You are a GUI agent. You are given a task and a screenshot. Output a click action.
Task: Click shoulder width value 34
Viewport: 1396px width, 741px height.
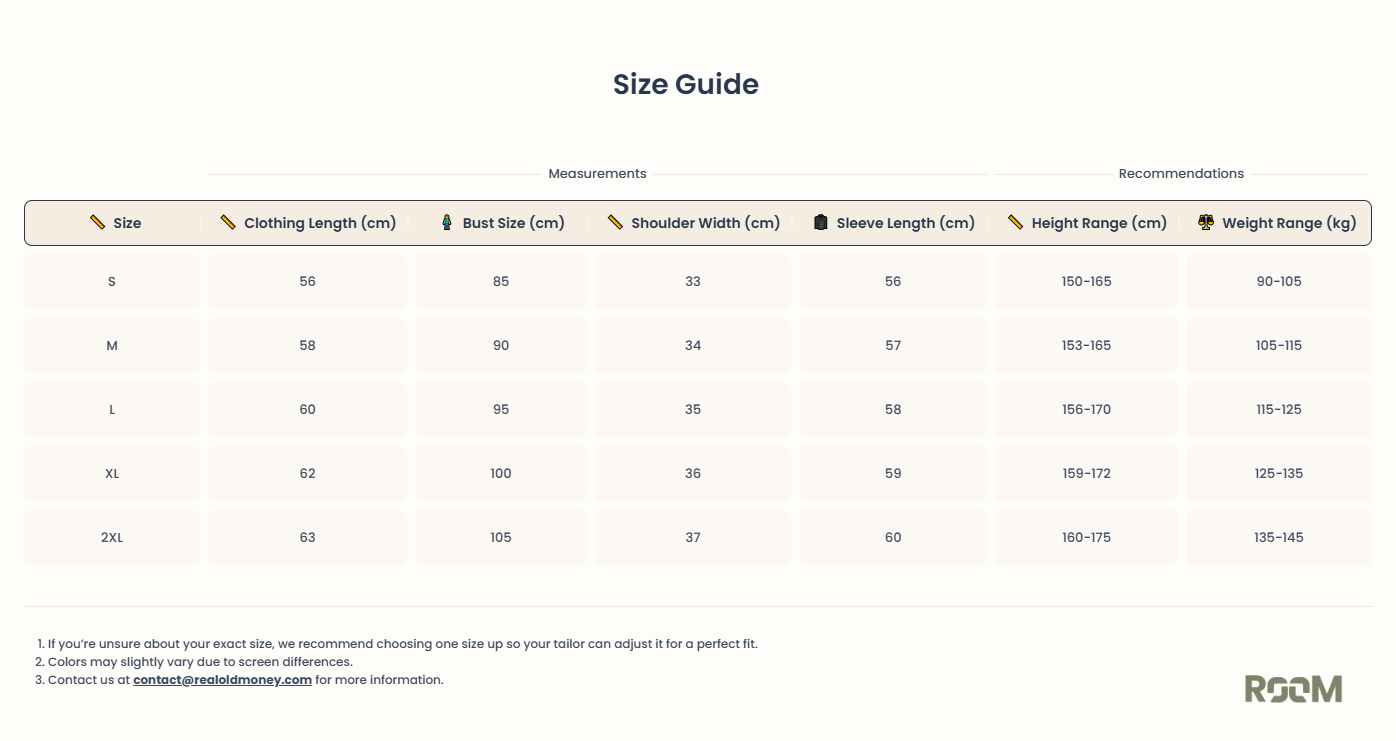pos(693,346)
